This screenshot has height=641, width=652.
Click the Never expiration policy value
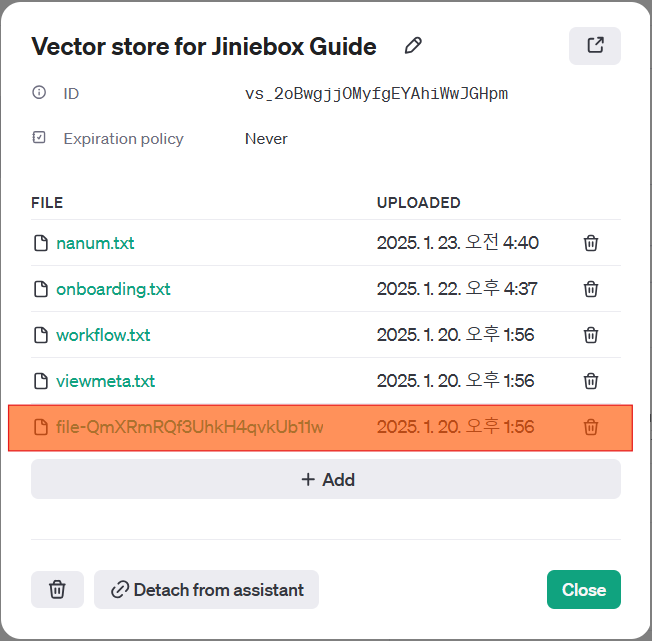(x=266, y=139)
